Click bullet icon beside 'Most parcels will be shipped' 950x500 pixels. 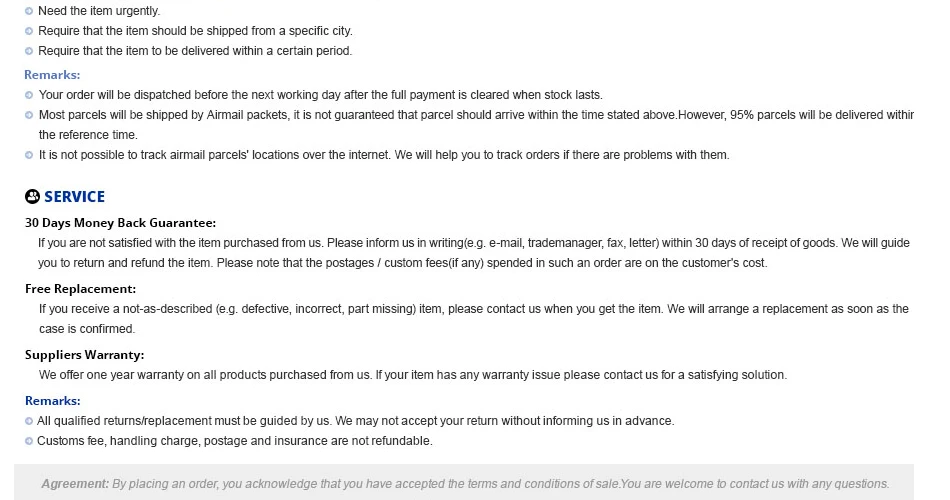point(28,115)
